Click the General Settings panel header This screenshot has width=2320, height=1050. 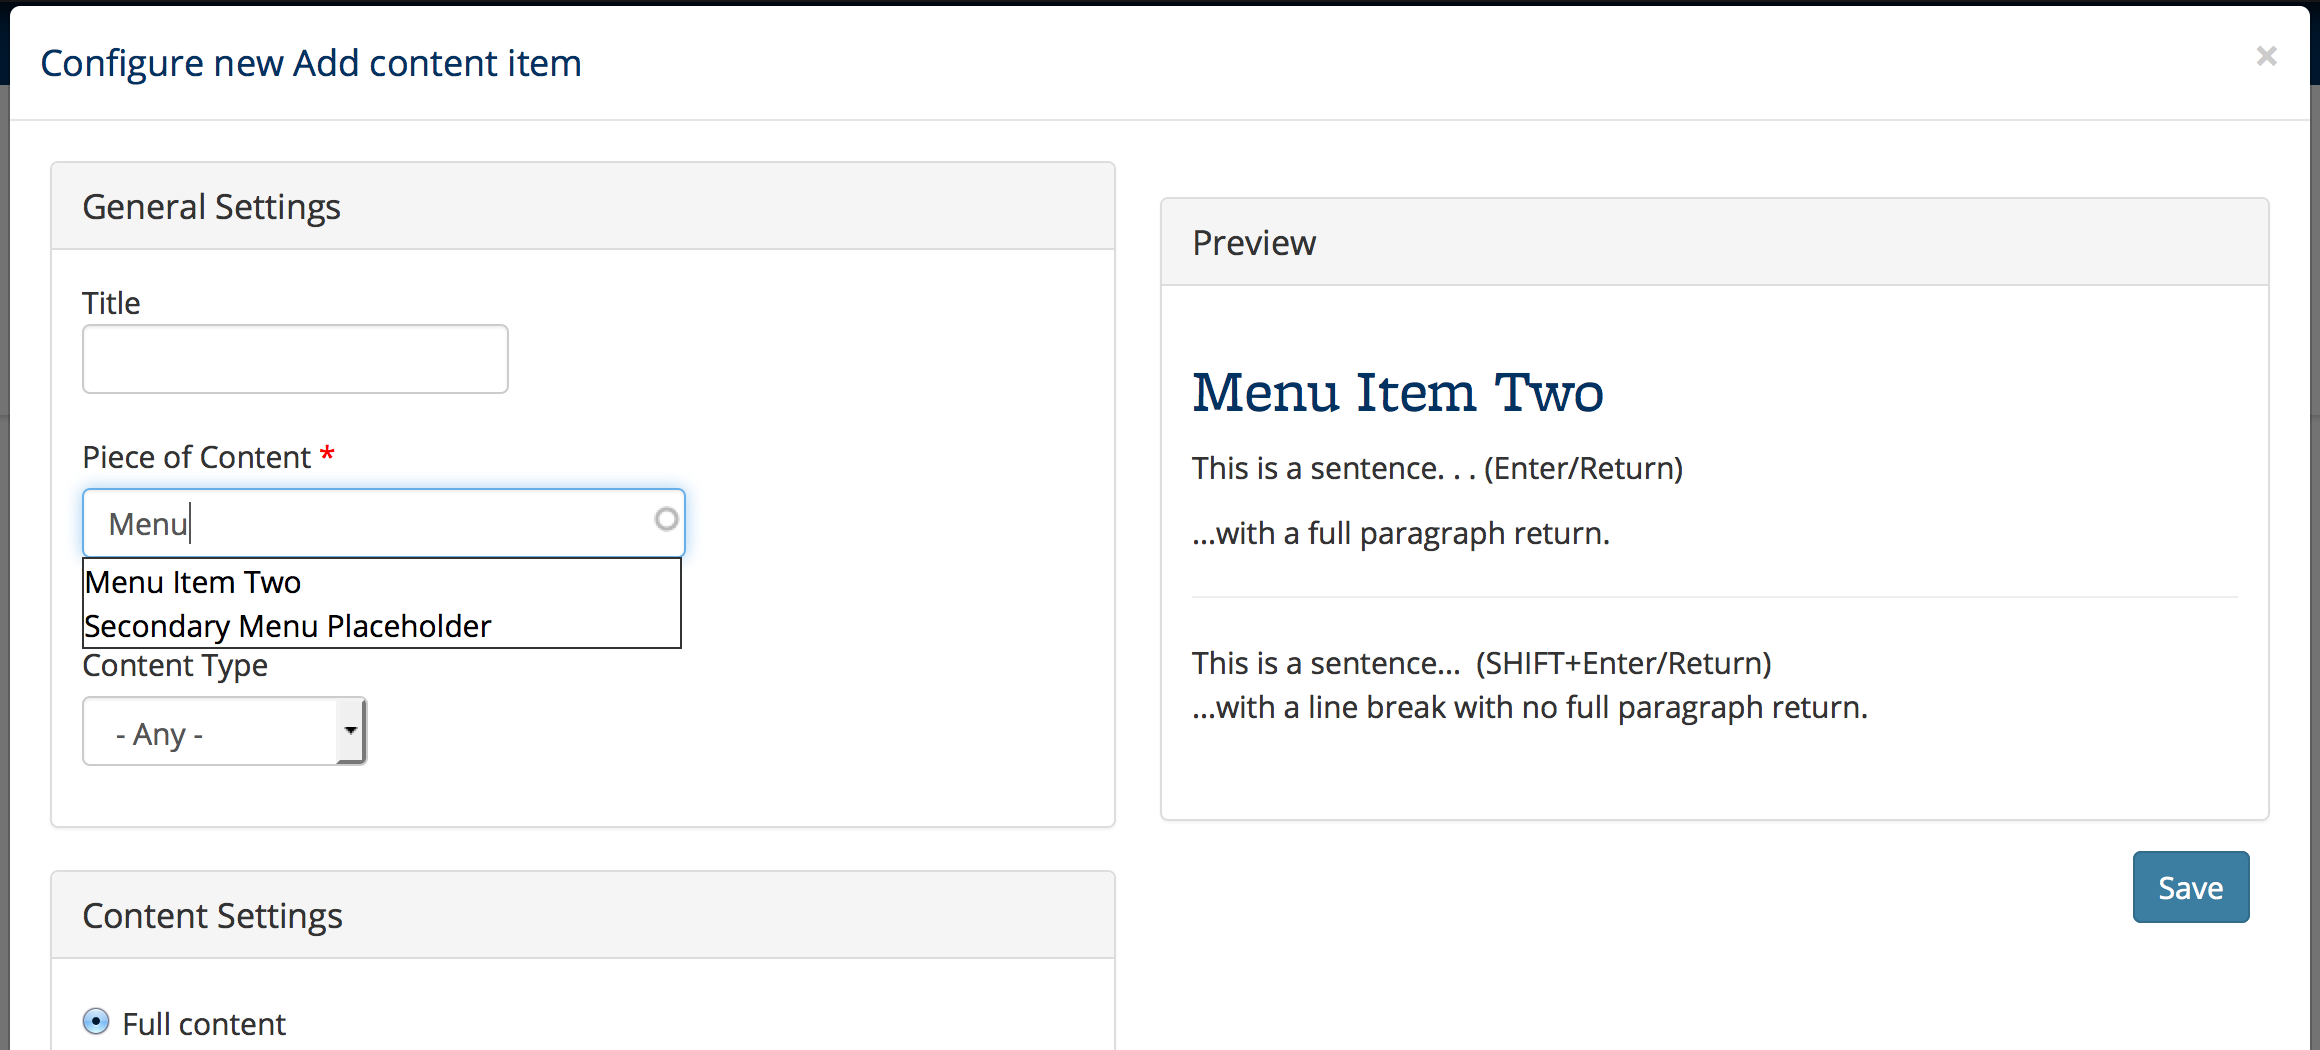[x=583, y=206]
